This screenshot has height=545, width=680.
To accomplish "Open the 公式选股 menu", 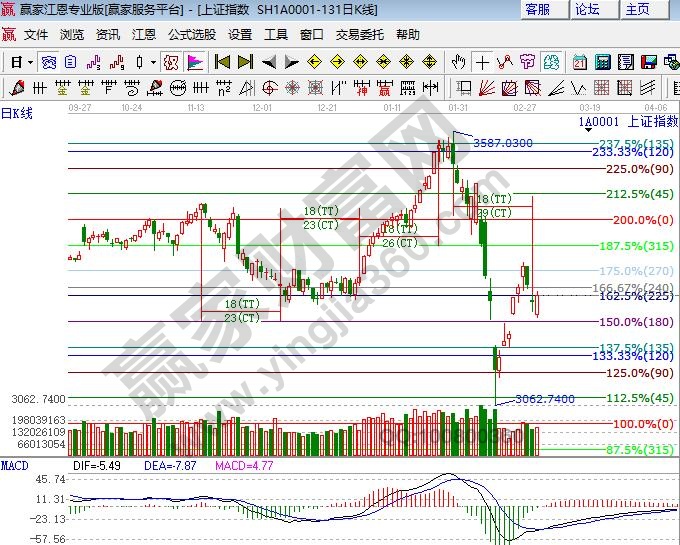I will coord(191,34).
